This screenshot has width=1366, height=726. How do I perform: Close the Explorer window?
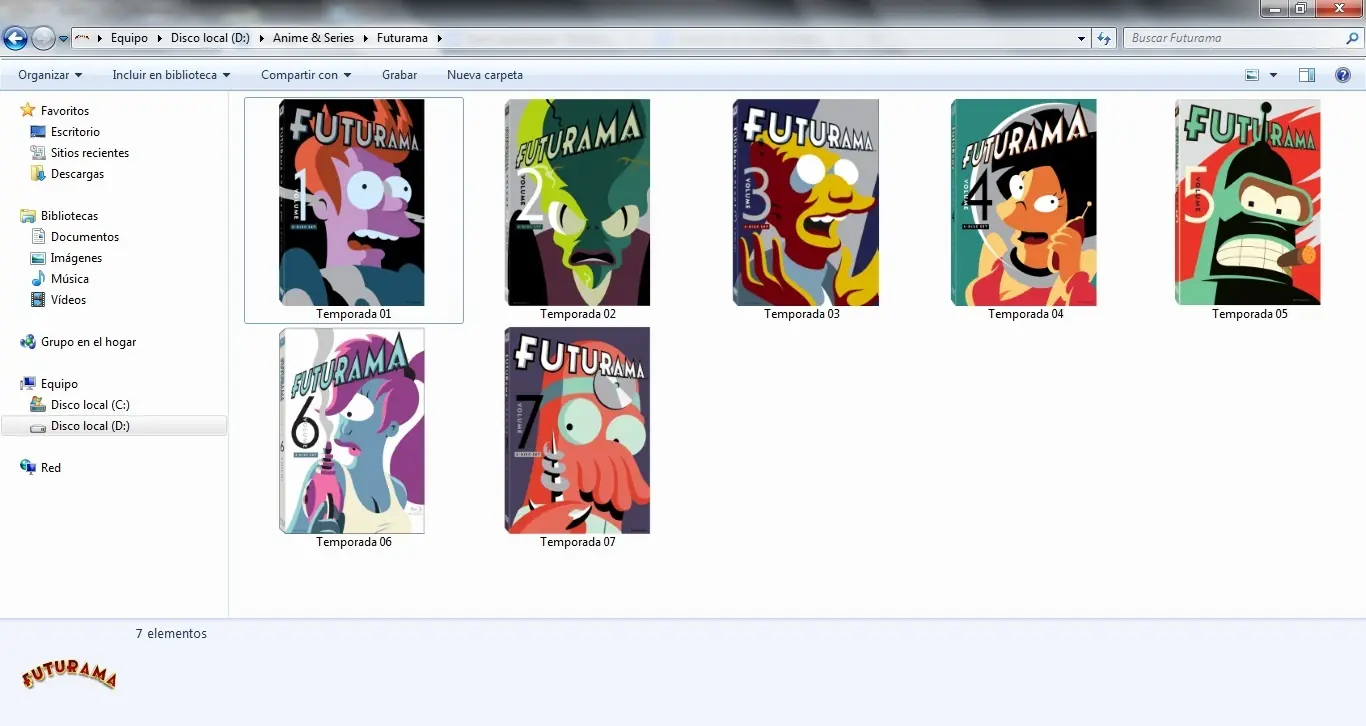pos(1338,9)
